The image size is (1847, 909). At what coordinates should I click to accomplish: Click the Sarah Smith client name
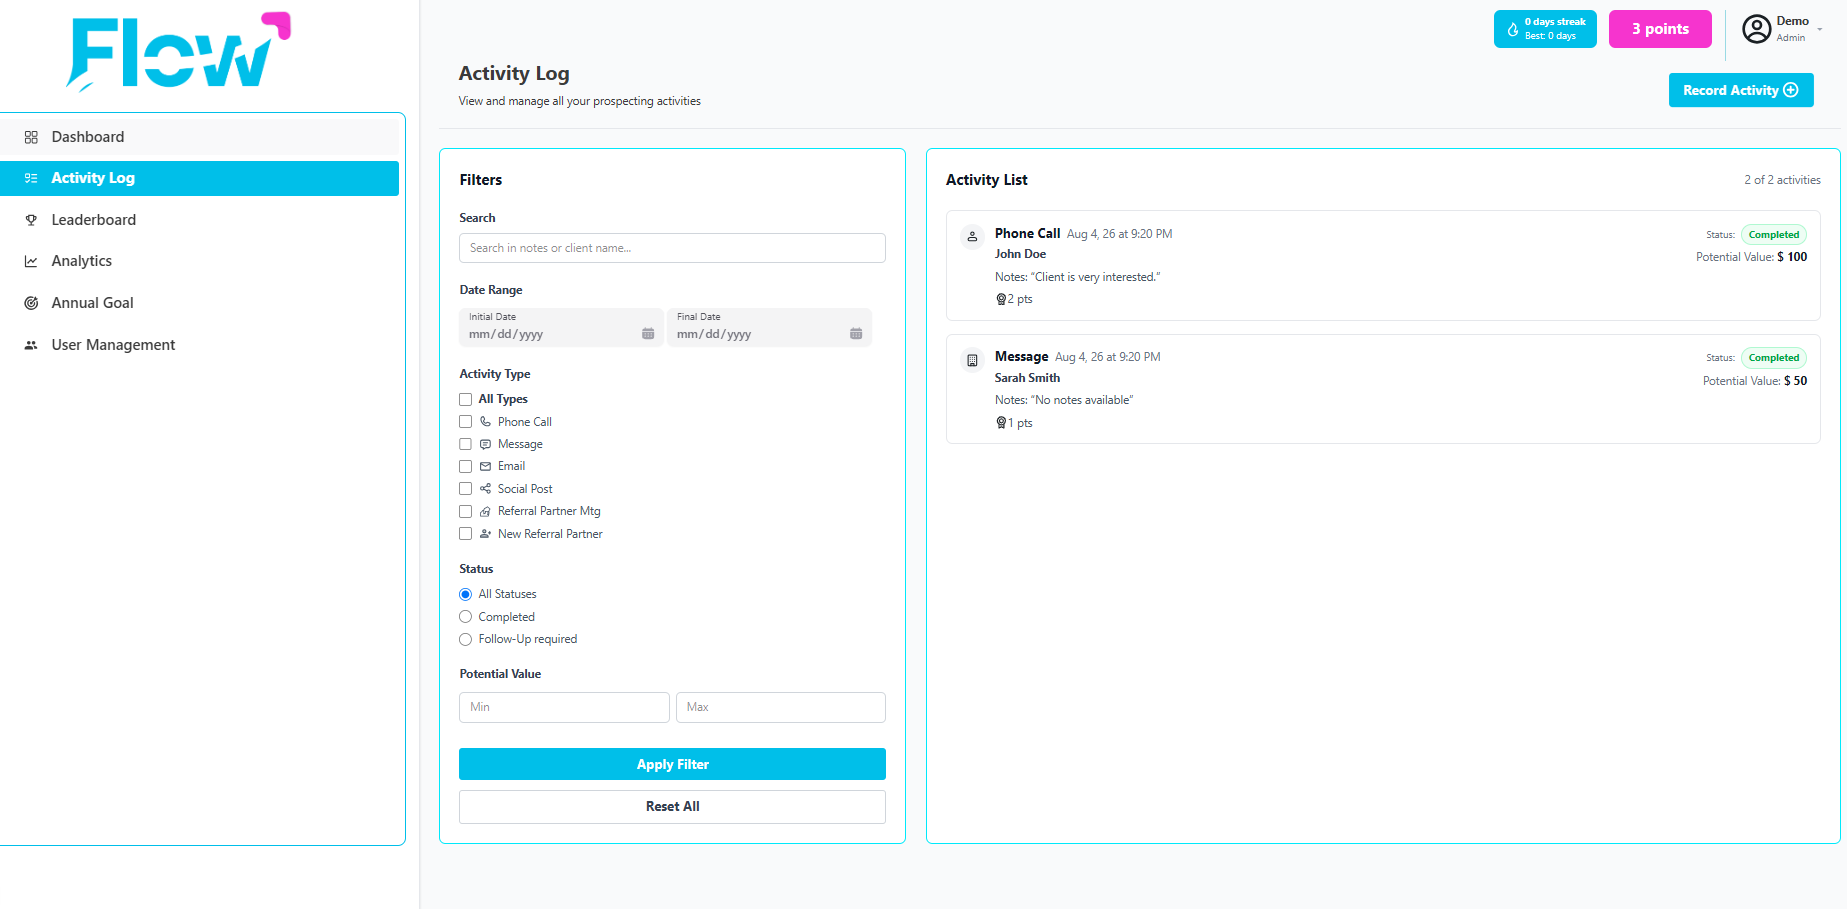click(x=1027, y=378)
